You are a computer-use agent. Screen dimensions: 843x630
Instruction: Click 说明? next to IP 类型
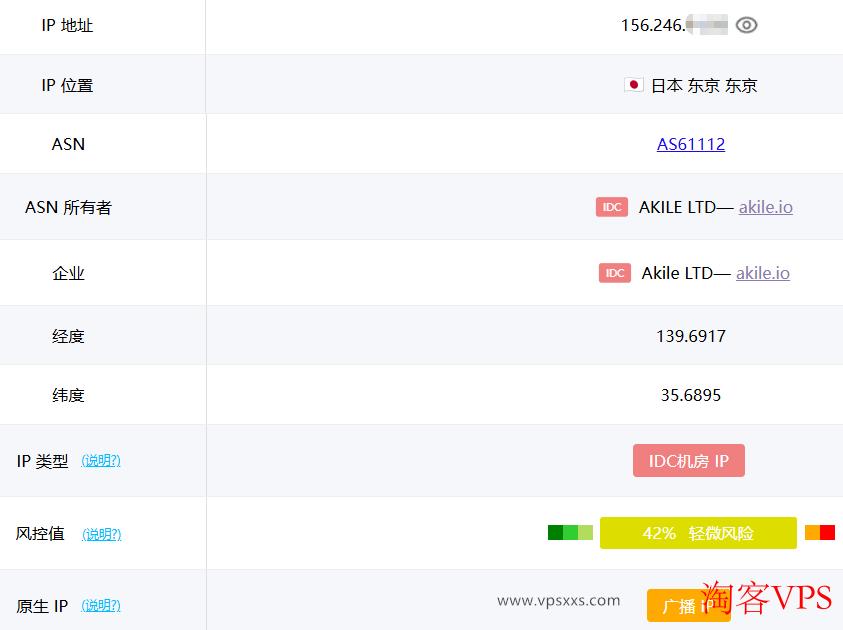tap(101, 460)
